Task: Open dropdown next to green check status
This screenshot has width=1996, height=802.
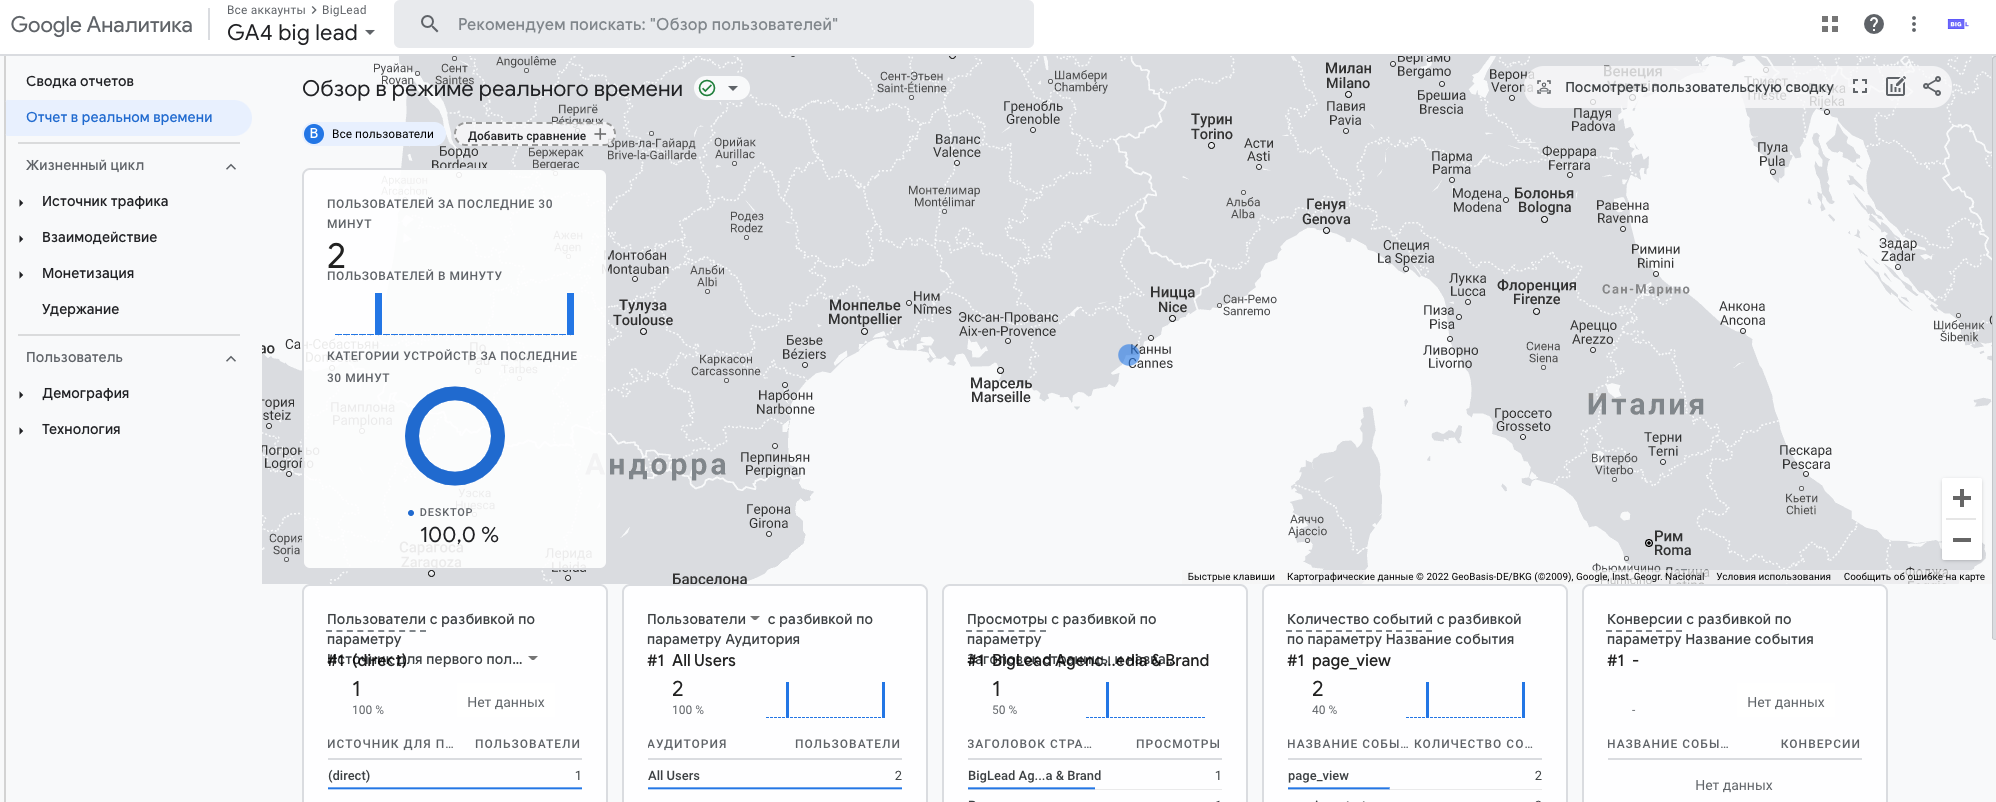Action: [x=733, y=88]
